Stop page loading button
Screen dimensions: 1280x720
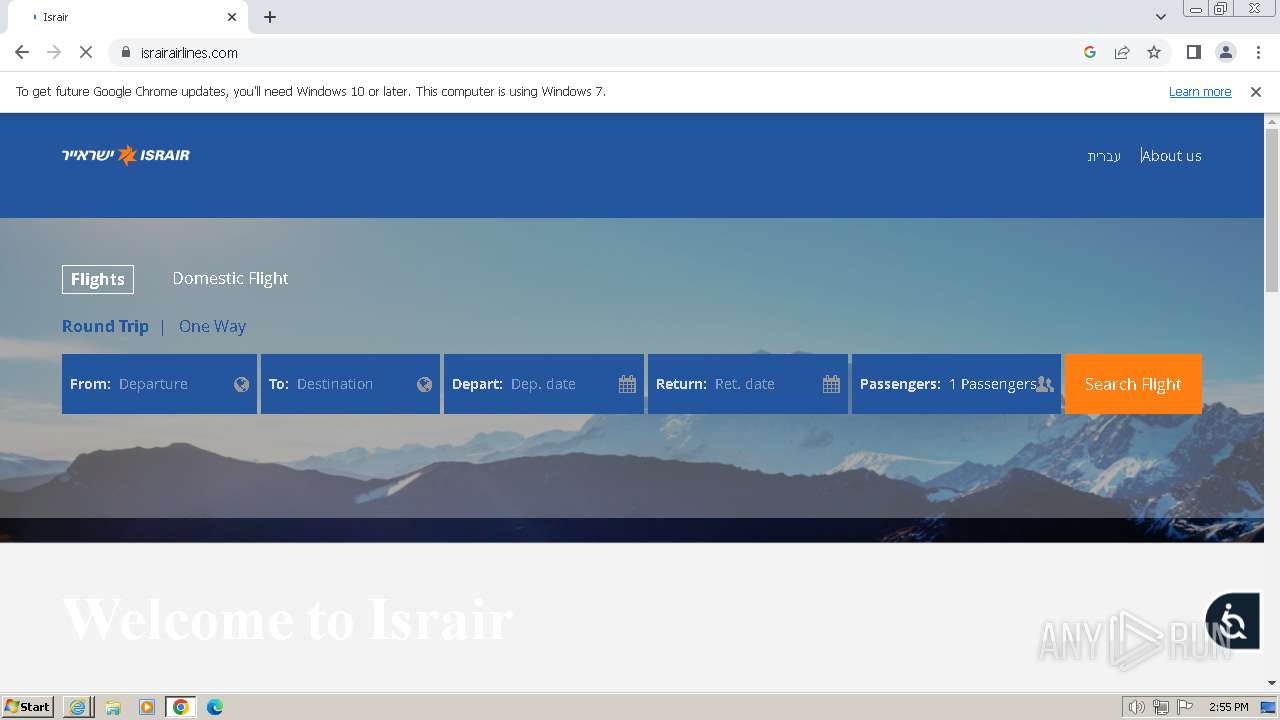click(86, 52)
